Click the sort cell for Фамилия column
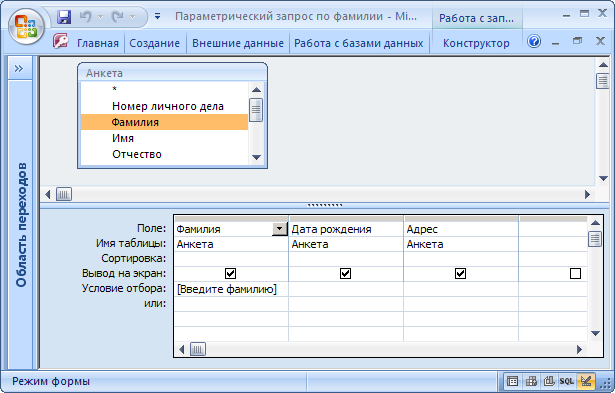The image size is (615, 393). tap(231, 259)
